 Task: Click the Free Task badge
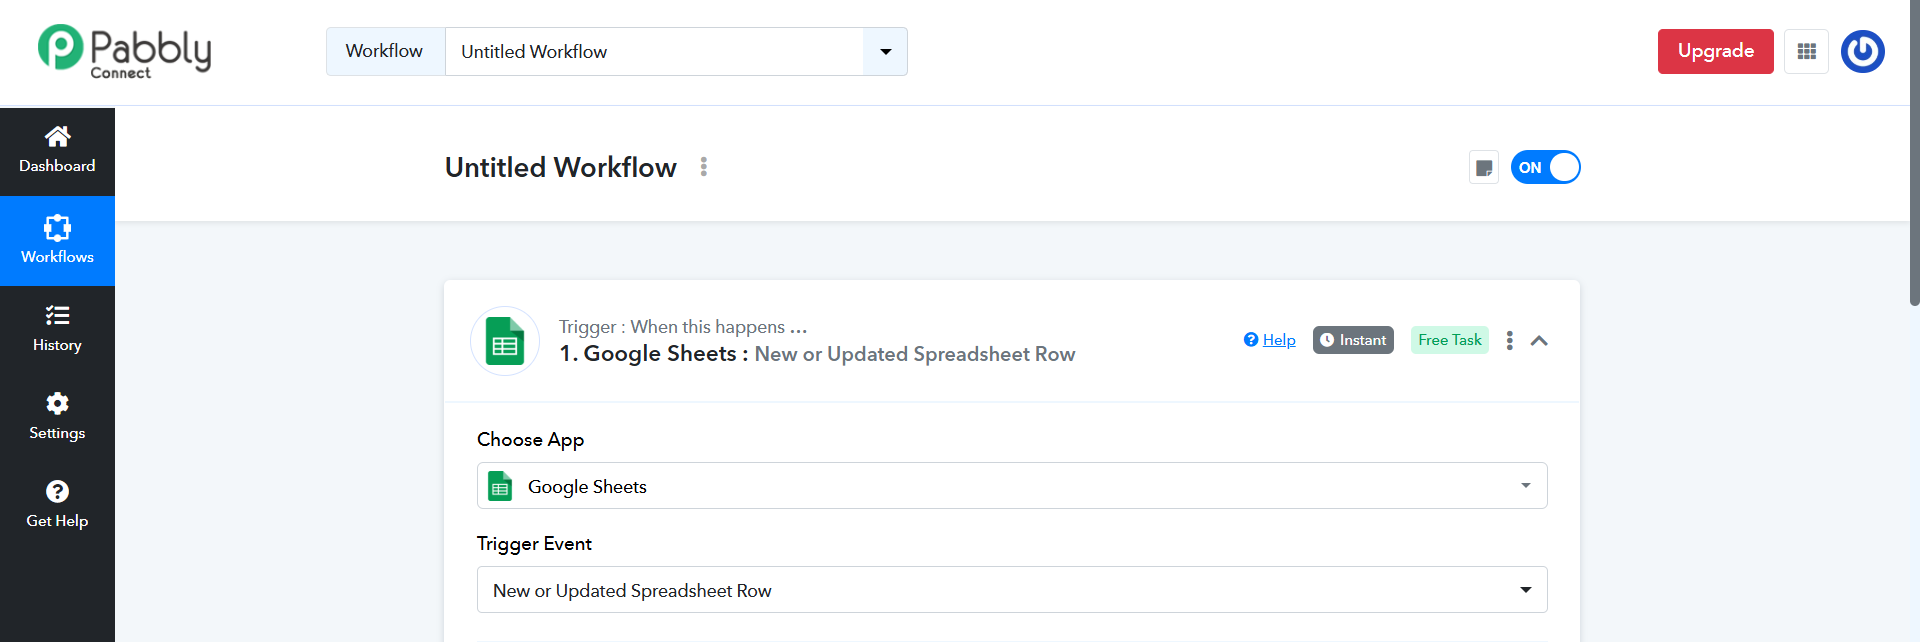click(x=1449, y=341)
